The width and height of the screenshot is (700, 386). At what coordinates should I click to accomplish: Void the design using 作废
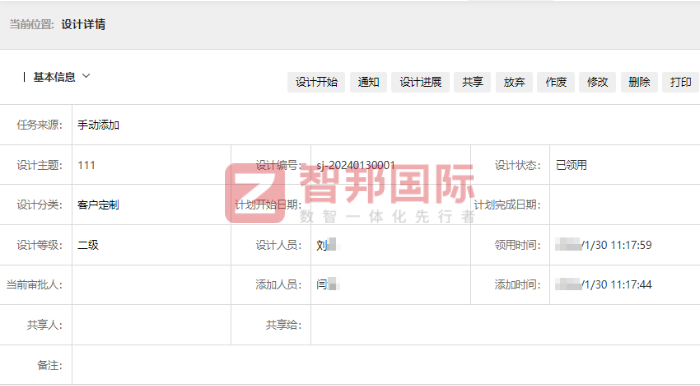[556, 82]
